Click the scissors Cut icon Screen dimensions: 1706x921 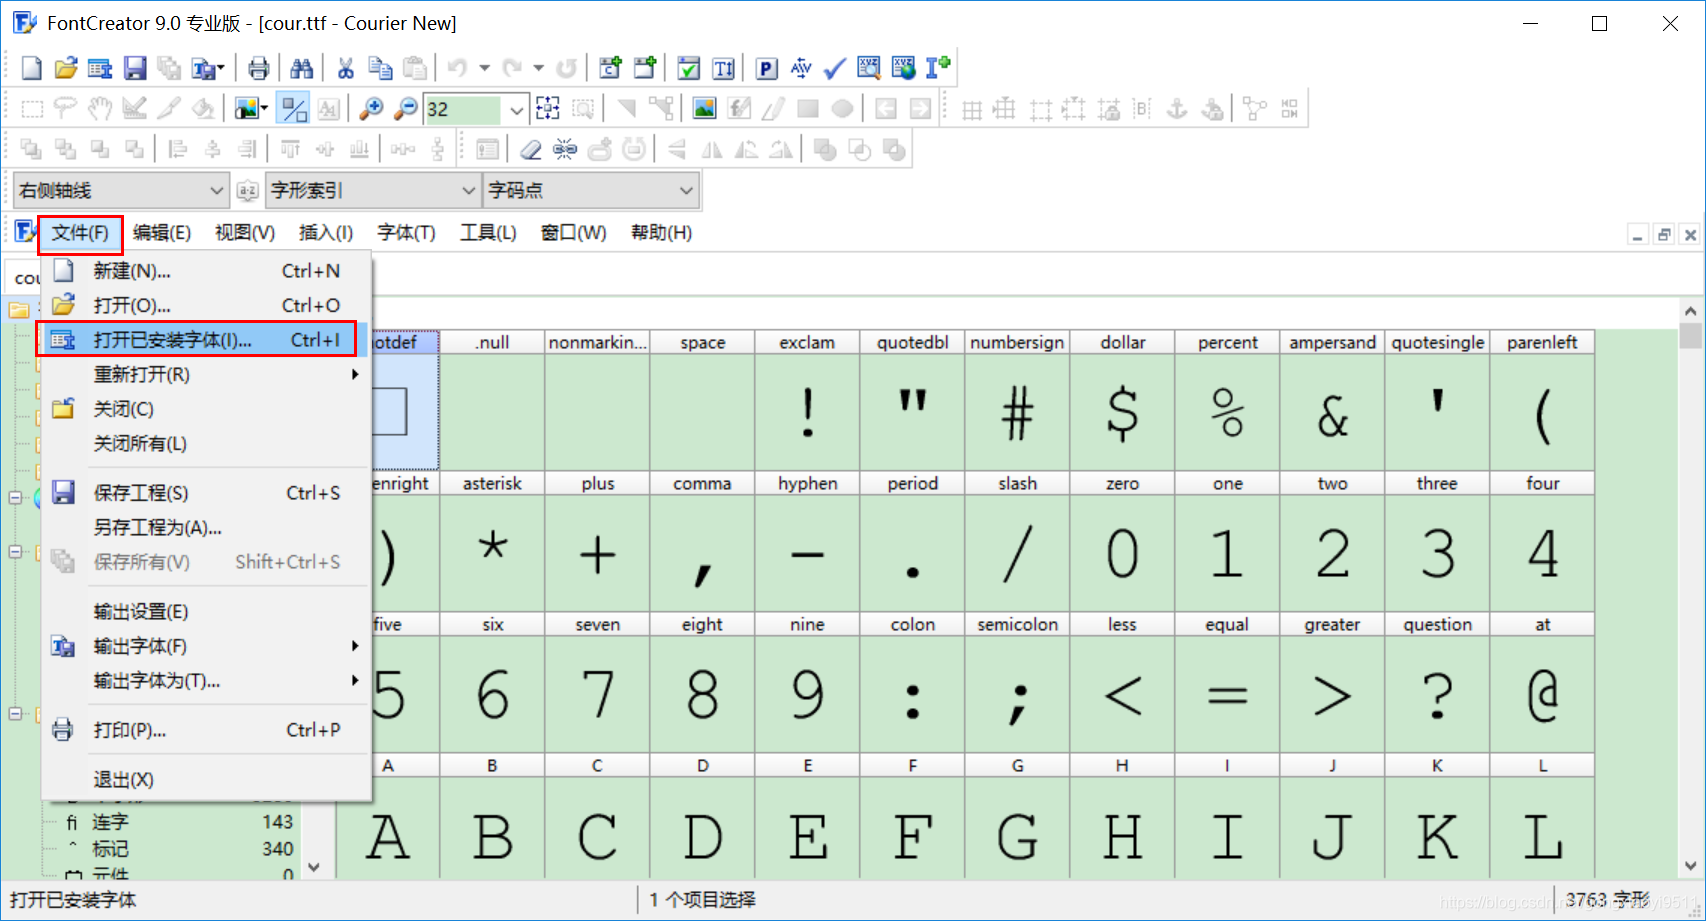pyautogui.click(x=346, y=68)
